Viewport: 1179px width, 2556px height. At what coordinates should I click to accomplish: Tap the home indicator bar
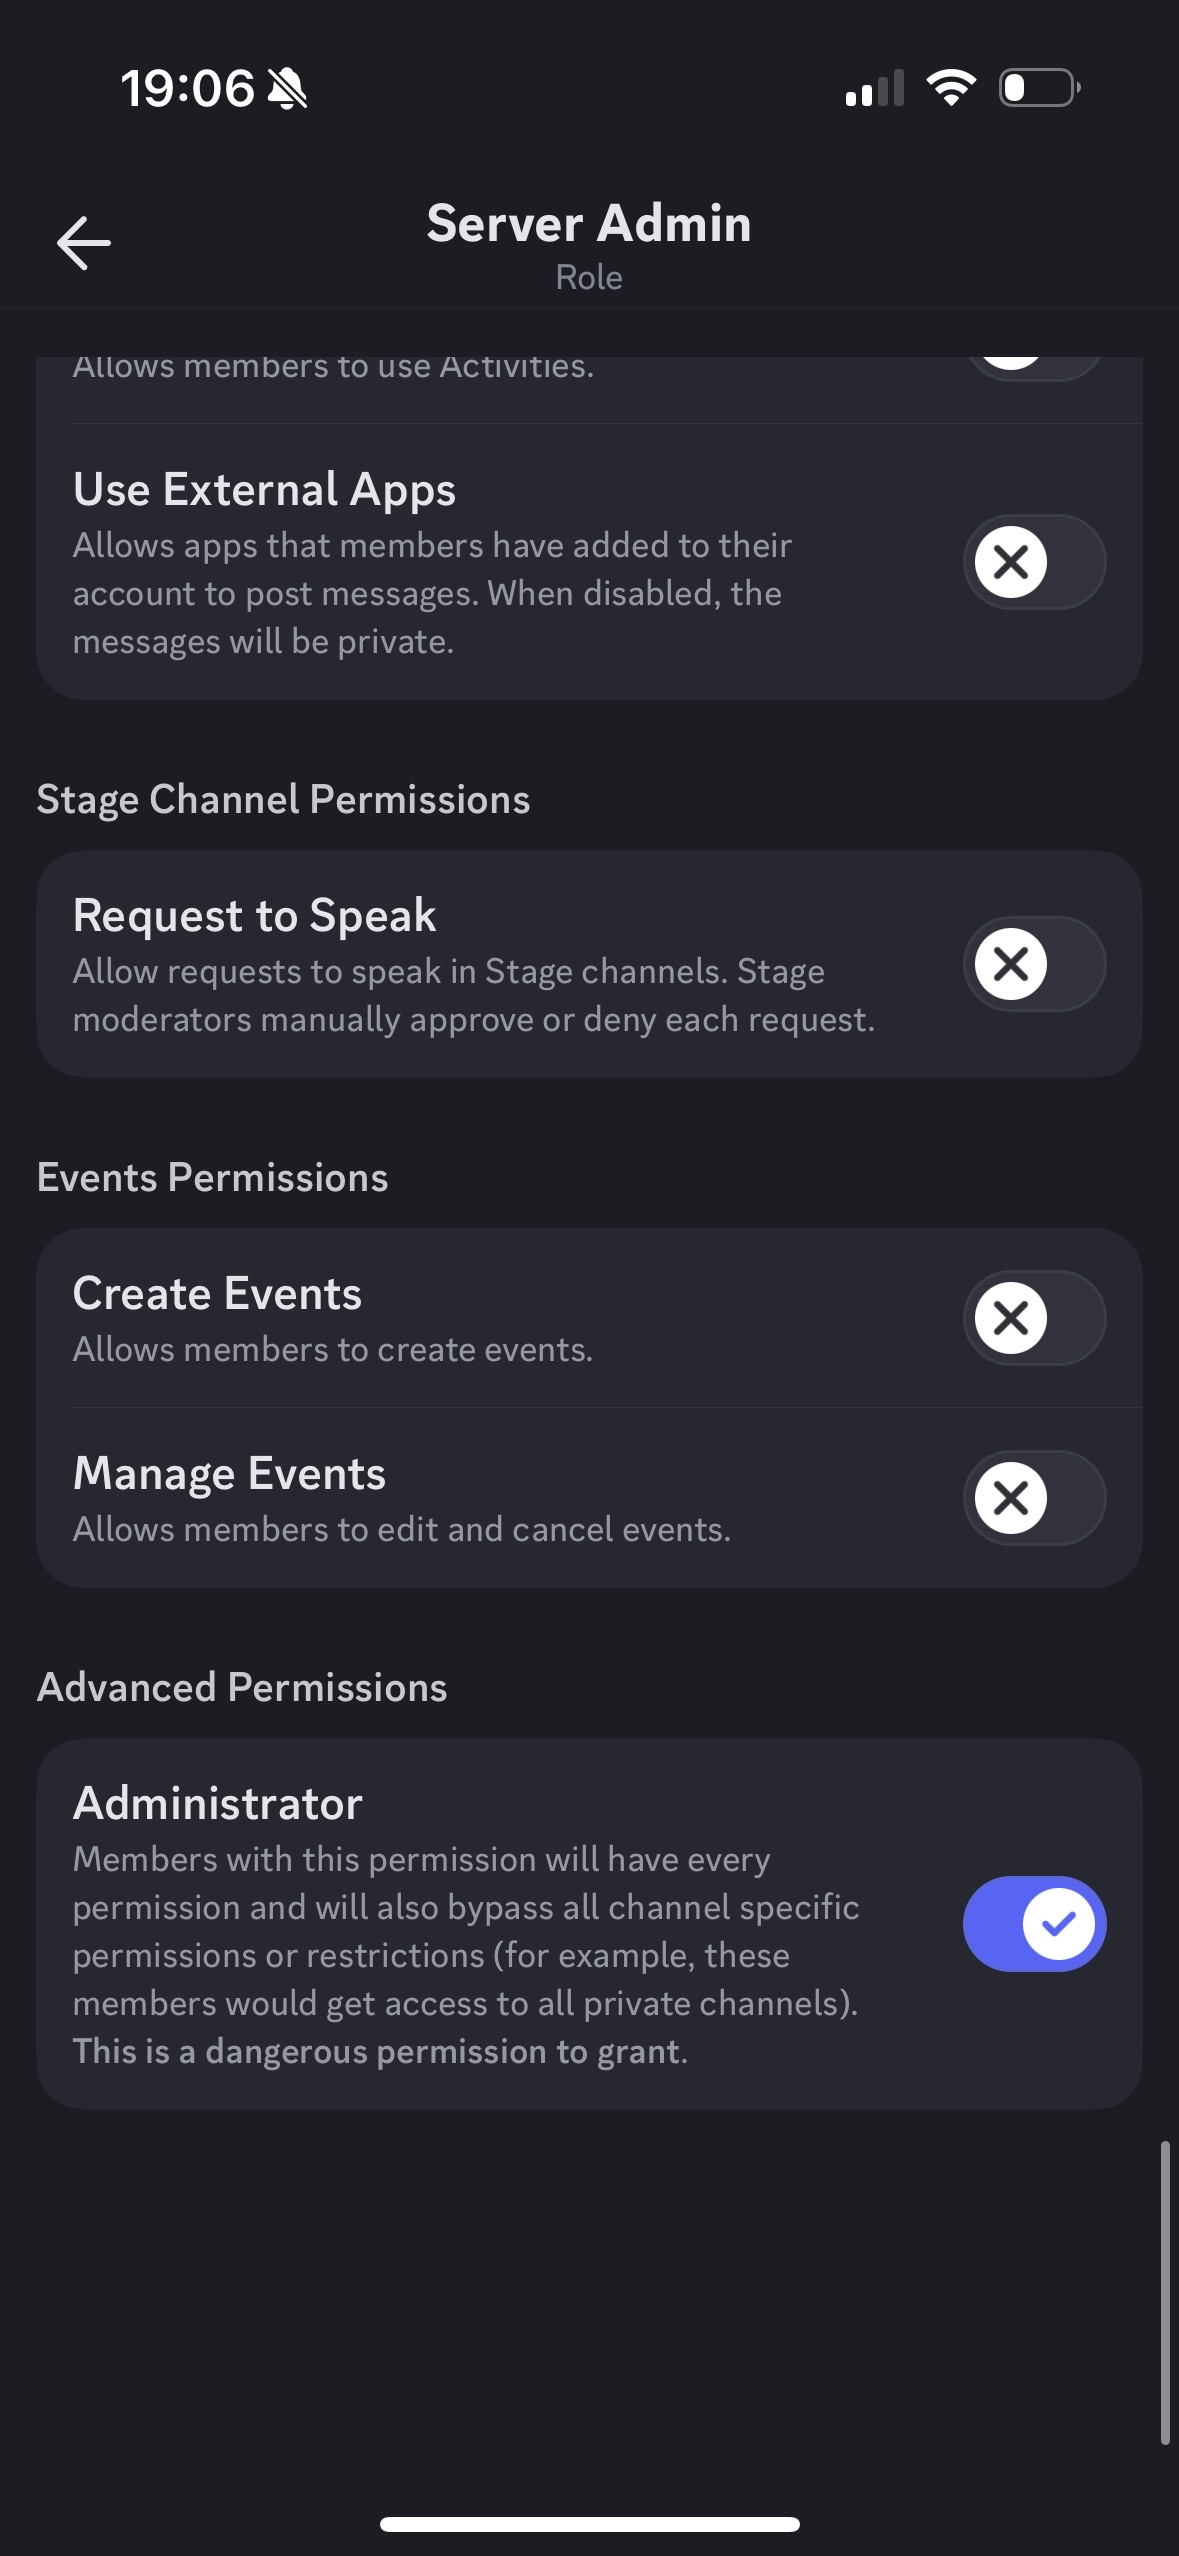coord(589,2524)
